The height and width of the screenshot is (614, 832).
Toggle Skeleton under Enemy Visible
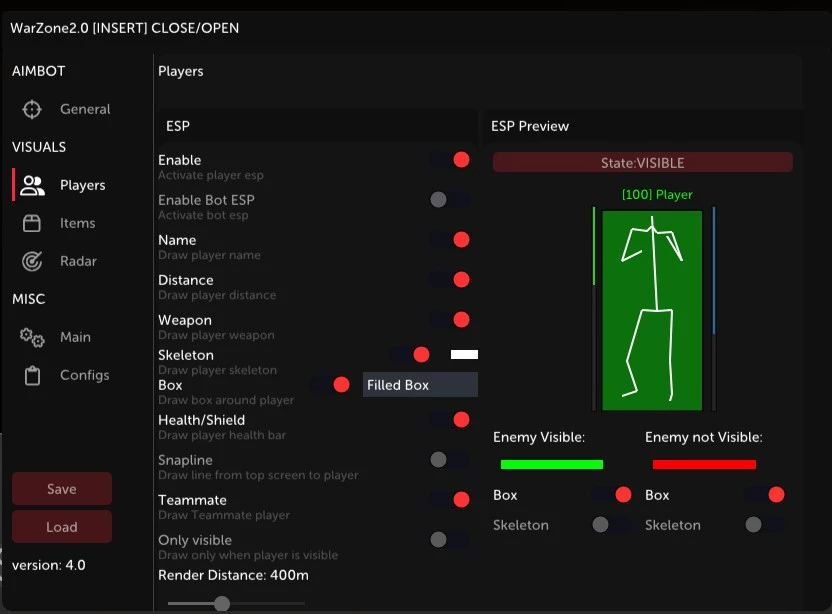click(612, 525)
